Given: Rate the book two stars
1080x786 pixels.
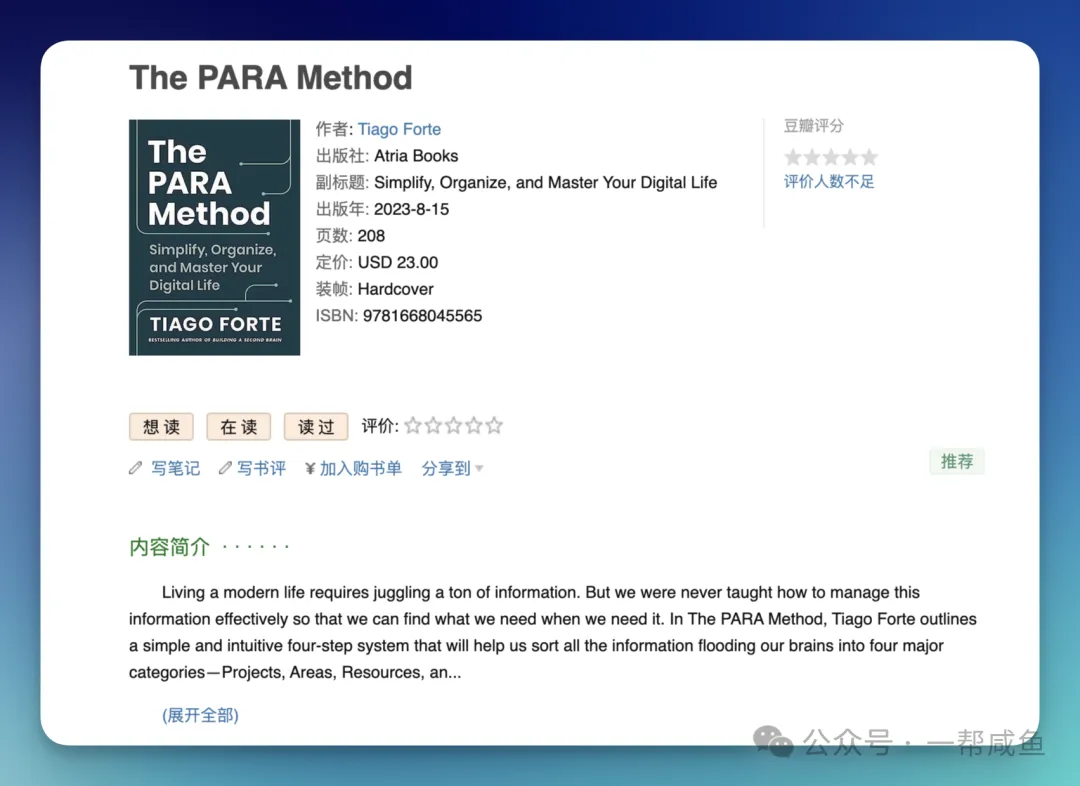Looking at the screenshot, I should click(433, 426).
